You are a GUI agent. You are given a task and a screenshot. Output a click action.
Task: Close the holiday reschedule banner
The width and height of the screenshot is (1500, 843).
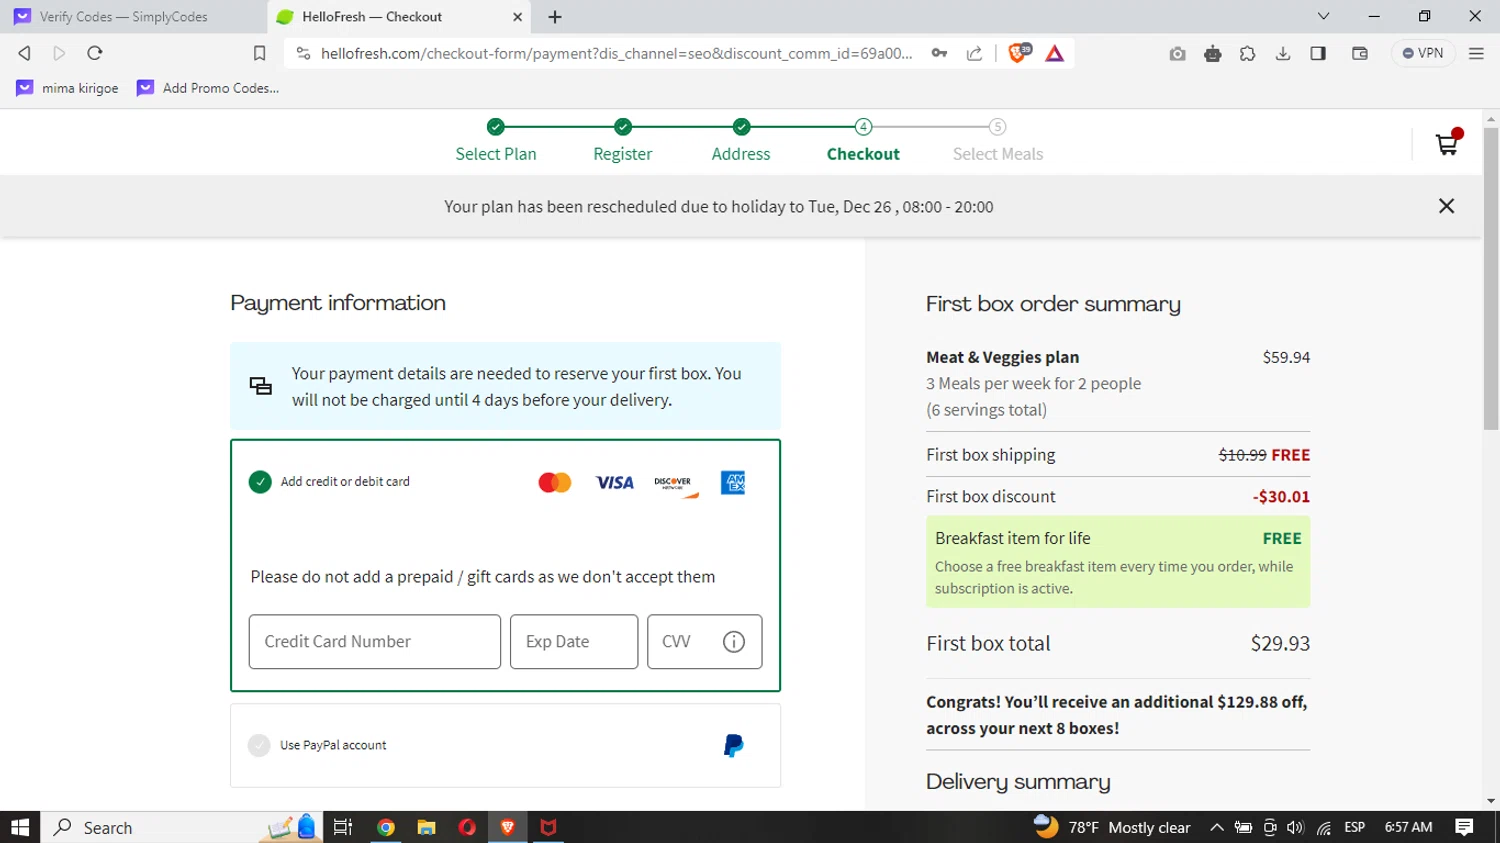[1446, 206]
